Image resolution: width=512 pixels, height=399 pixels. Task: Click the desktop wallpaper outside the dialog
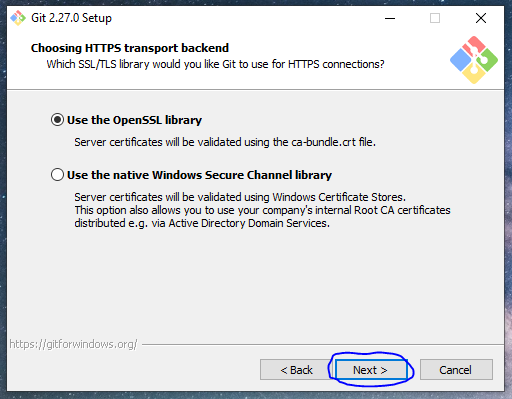tap(508, 200)
